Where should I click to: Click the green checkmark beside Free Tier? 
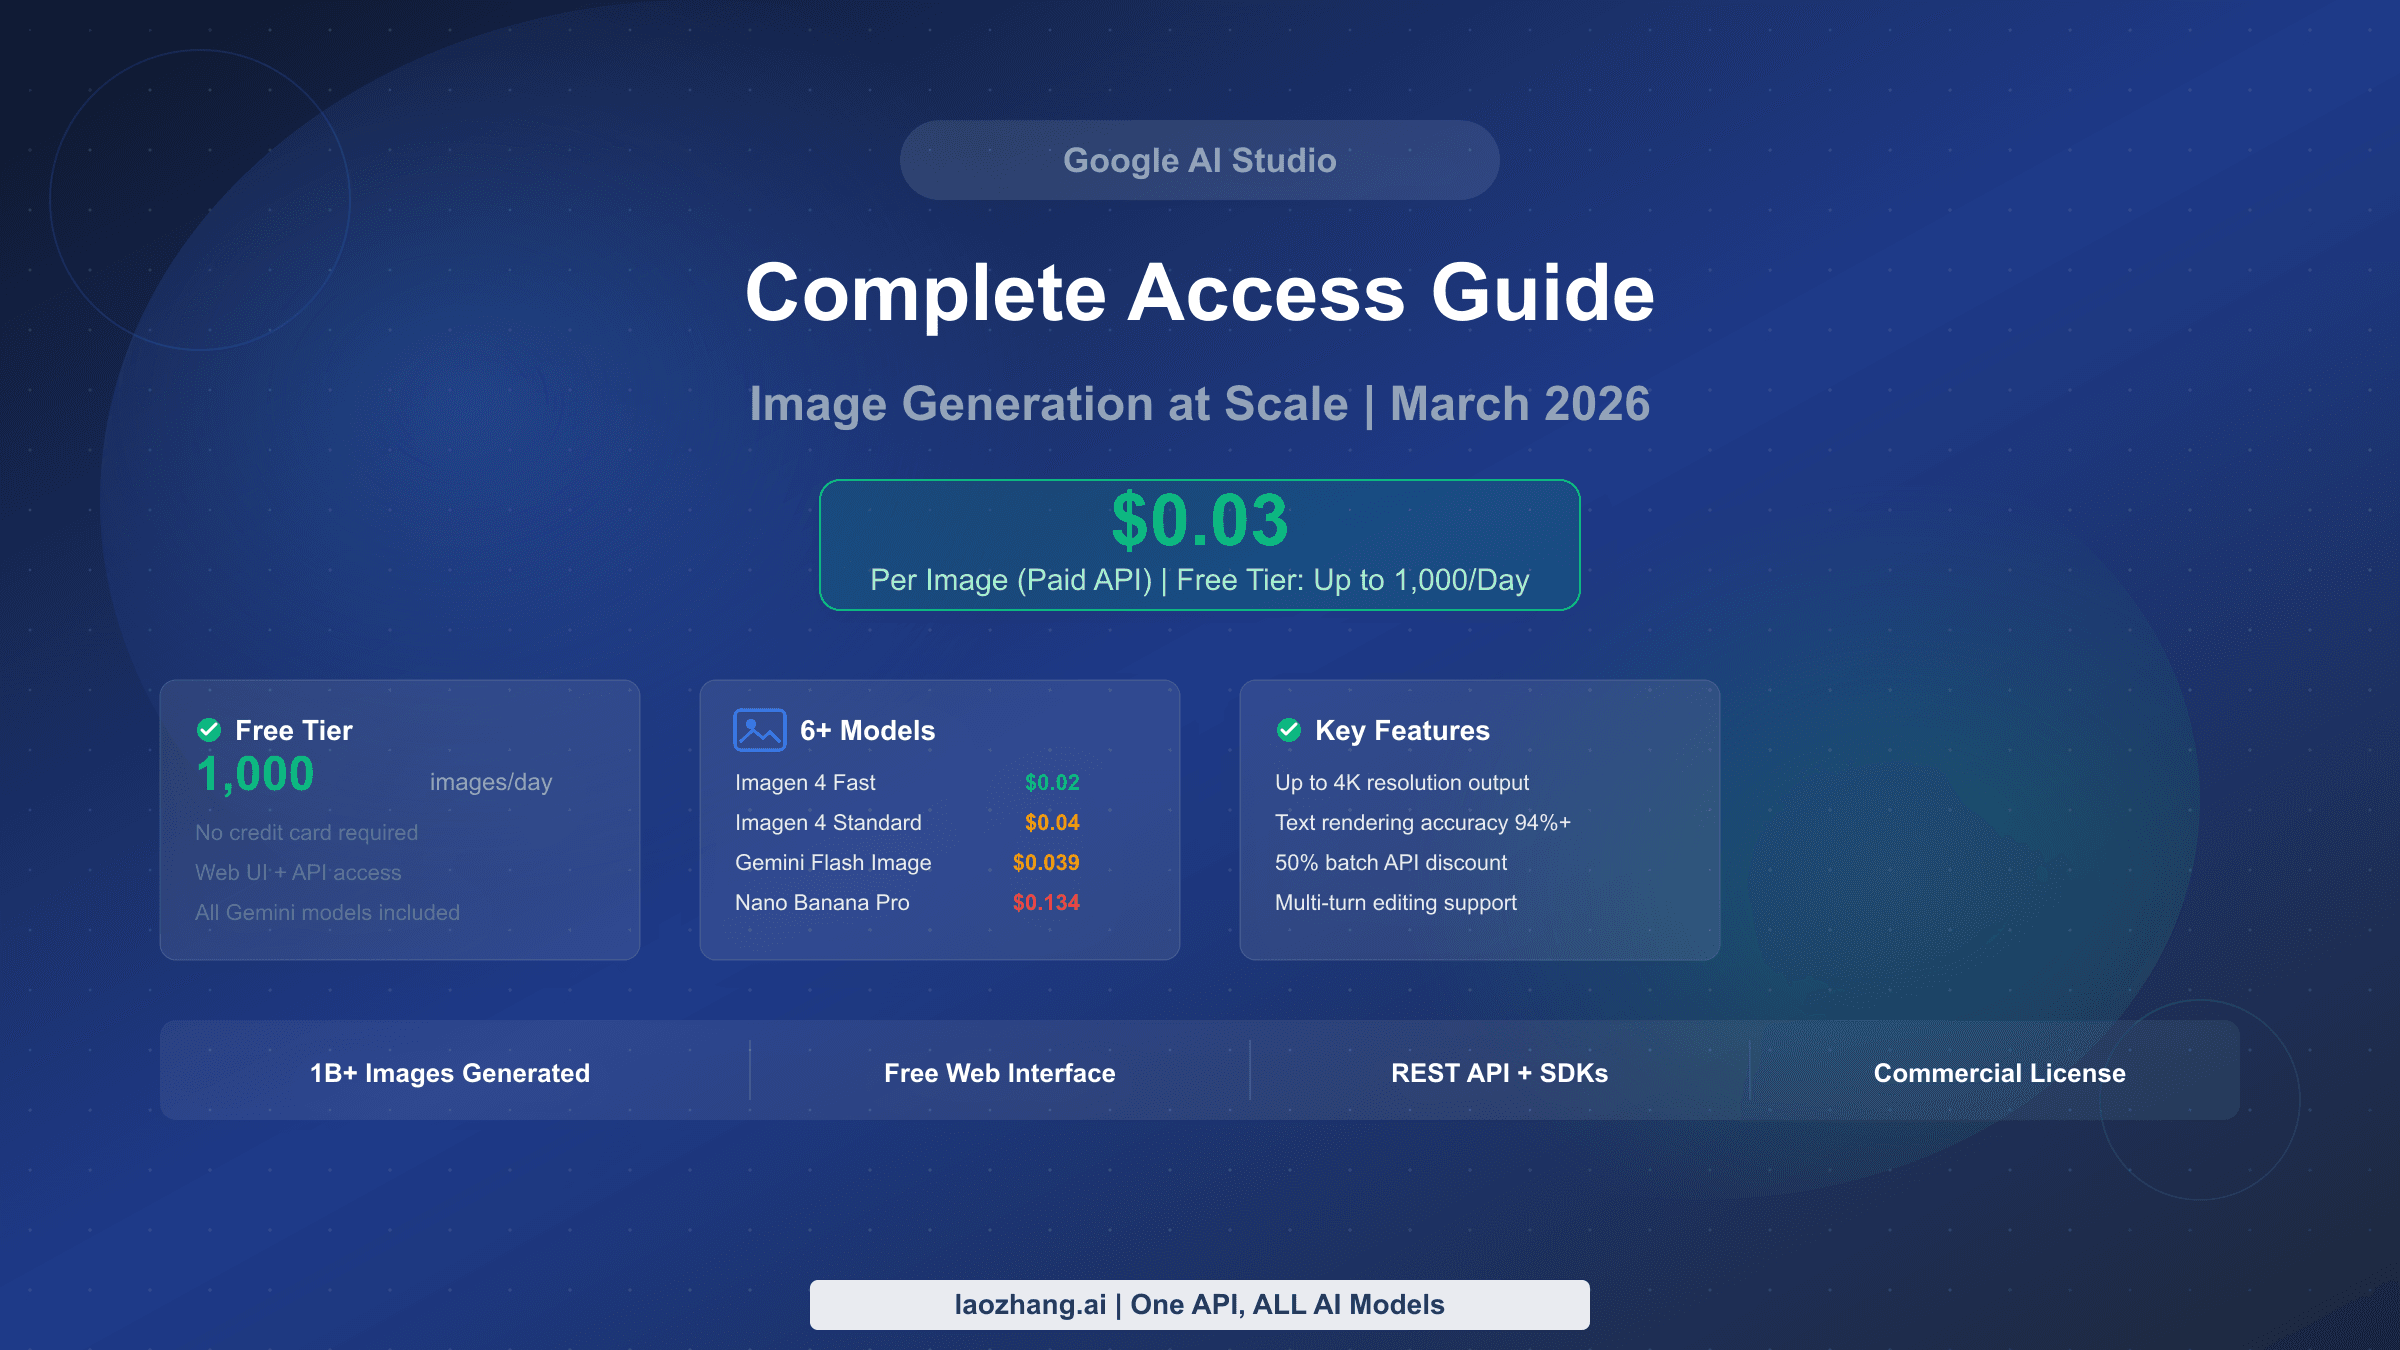pos(209,730)
